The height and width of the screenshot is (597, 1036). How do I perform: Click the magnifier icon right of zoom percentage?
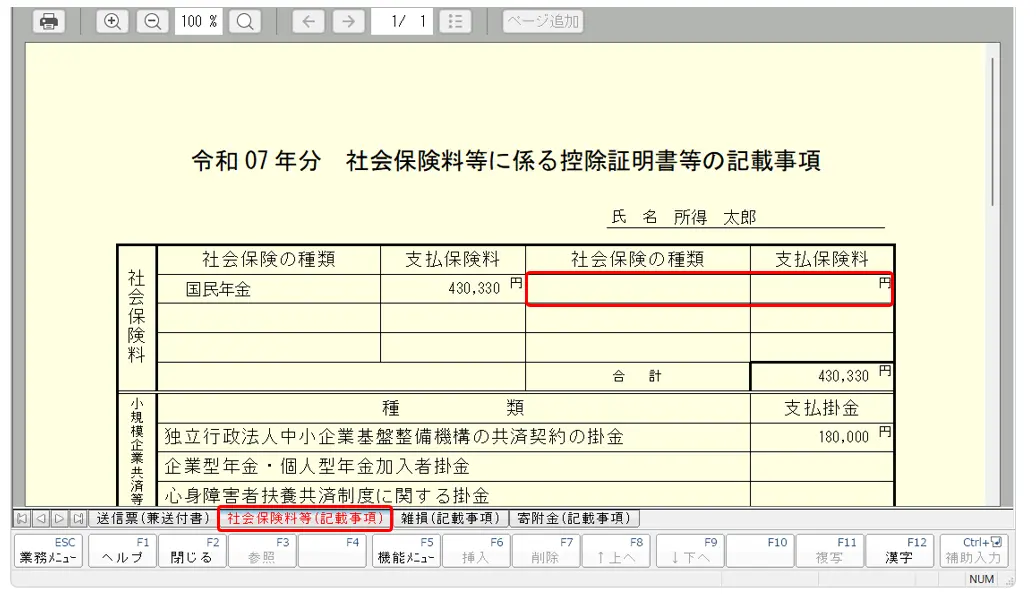pyautogui.click(x=243, y=22)
